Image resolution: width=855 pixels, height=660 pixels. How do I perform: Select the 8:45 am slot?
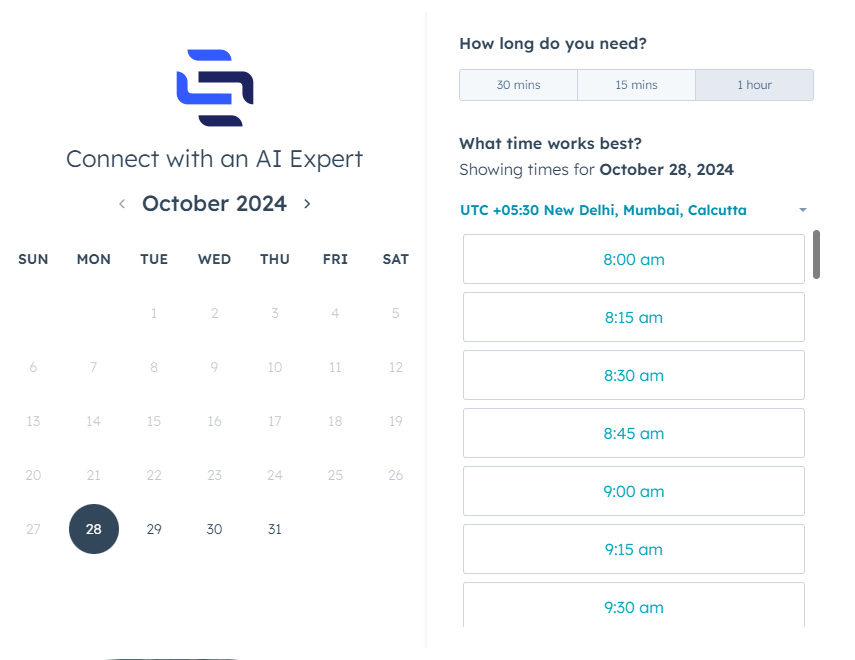pyautogui.click(x=633, y=433)
